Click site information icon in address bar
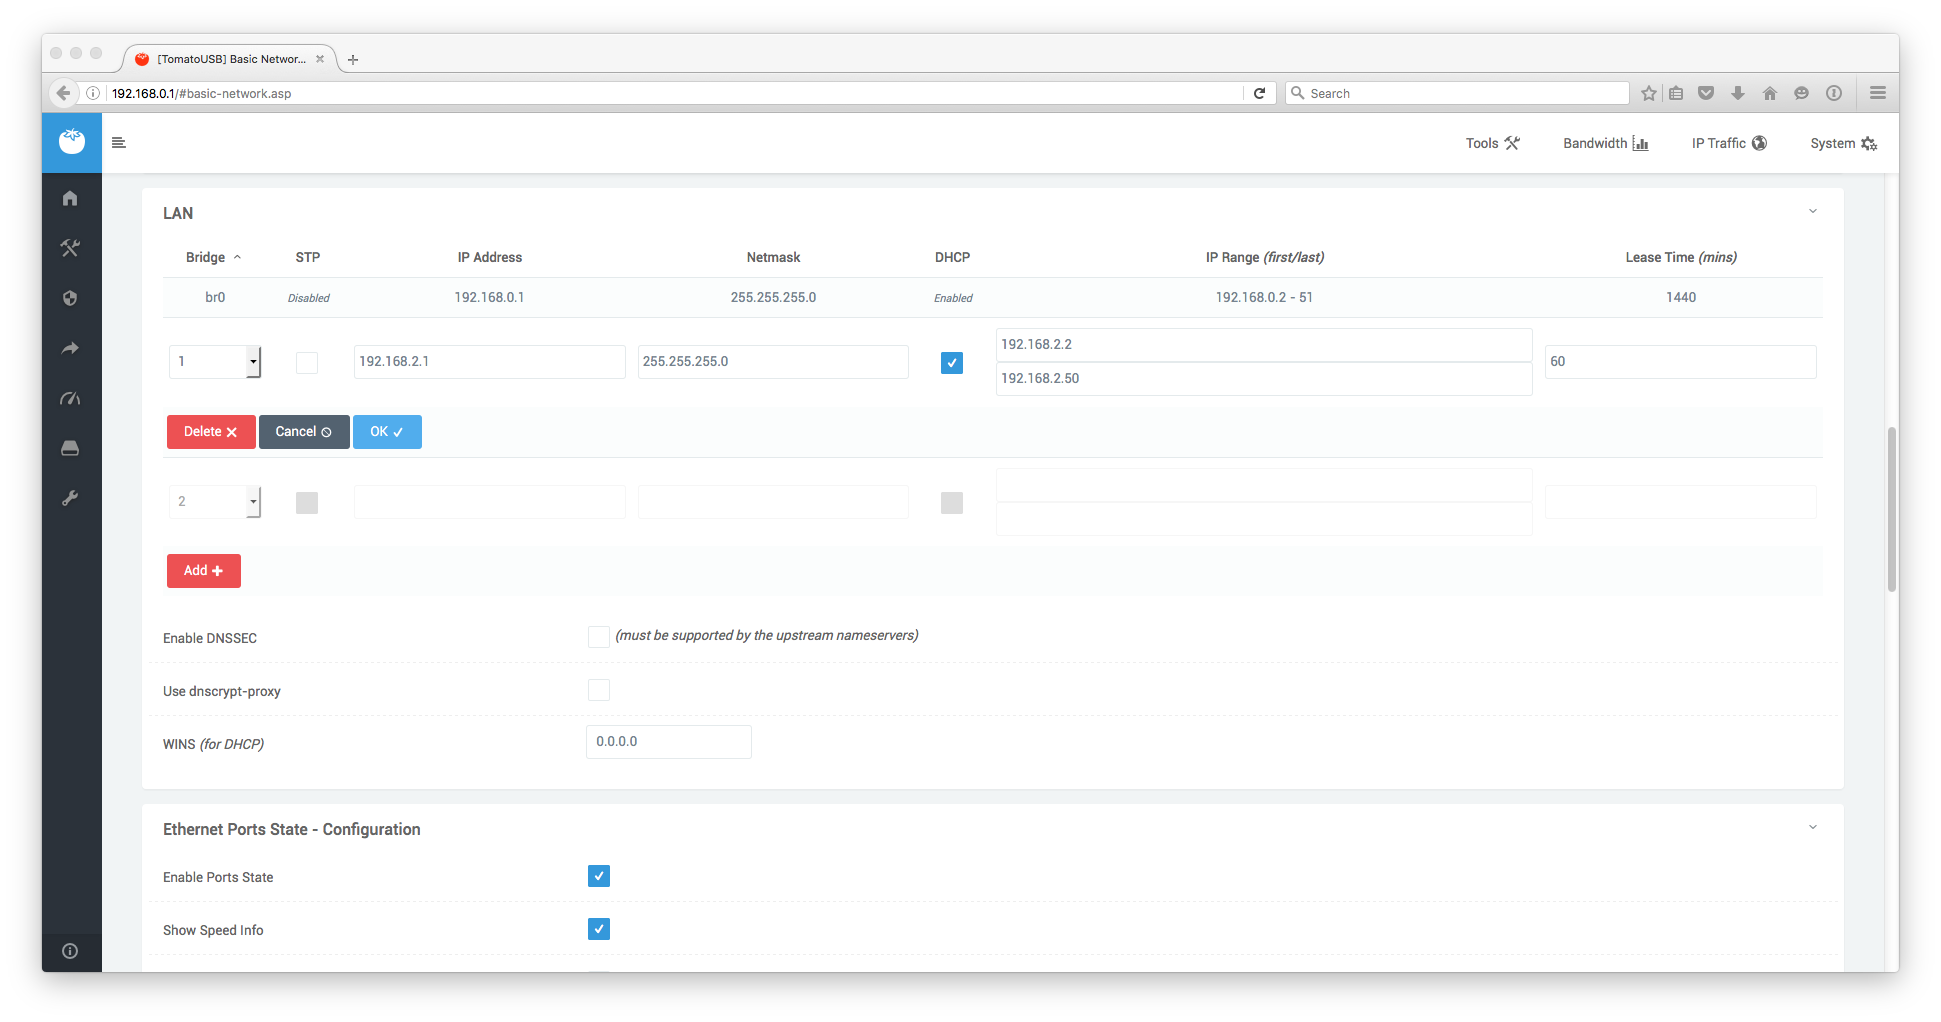The height and width of the screenshot is (1022, 1941). pos(93,93)
